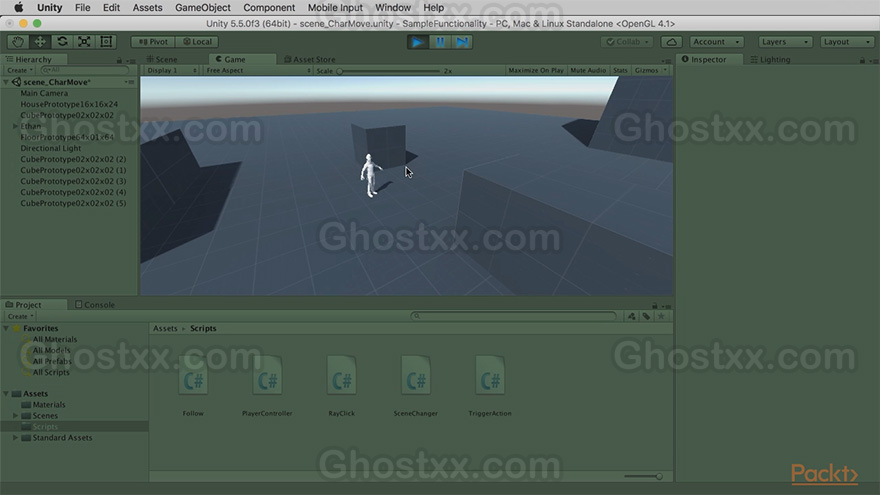Select Directional Light in Hierarchy
This screenshot has height=495, width=880.
[51, 148]
